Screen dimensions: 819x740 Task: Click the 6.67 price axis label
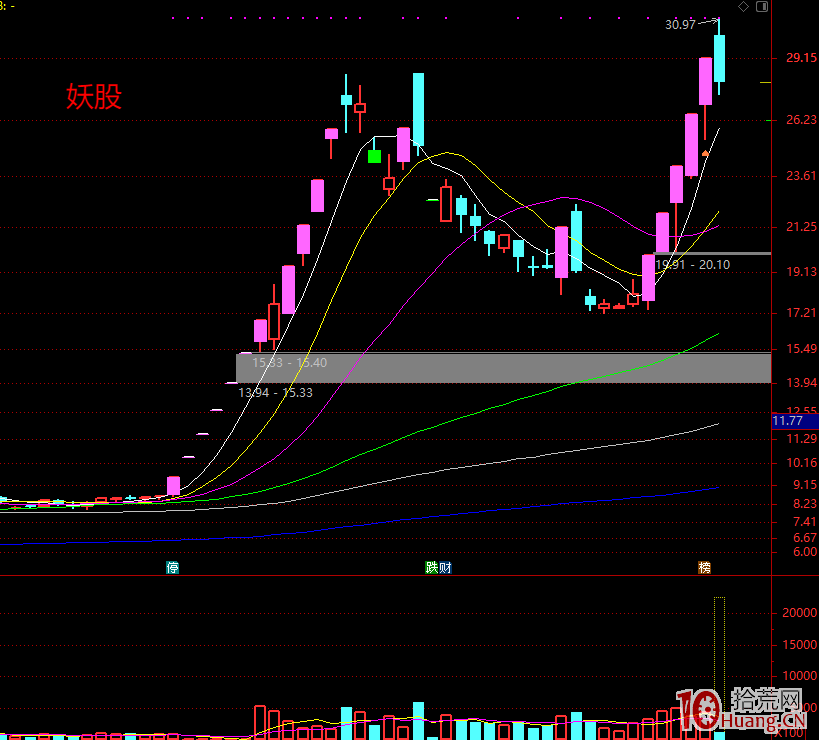[805, 538]
